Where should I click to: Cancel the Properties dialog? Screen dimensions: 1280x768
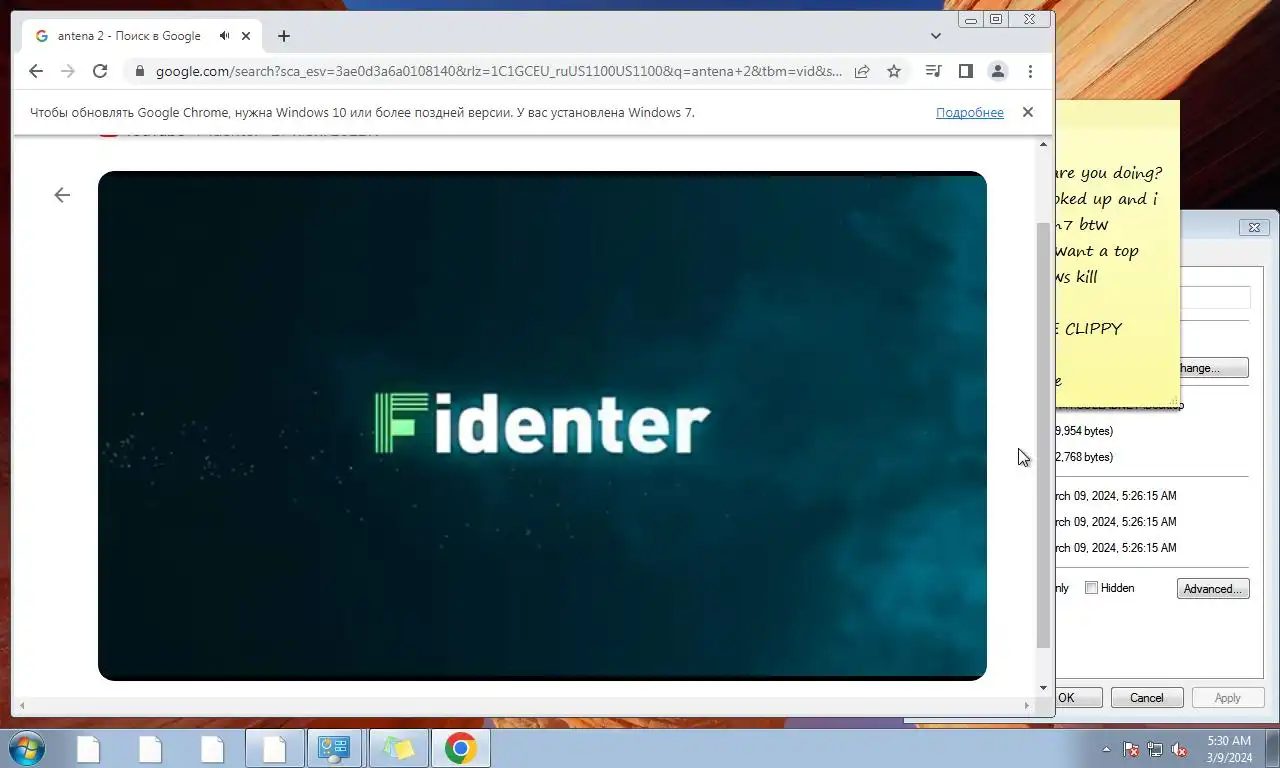(x=1147, y=698)
